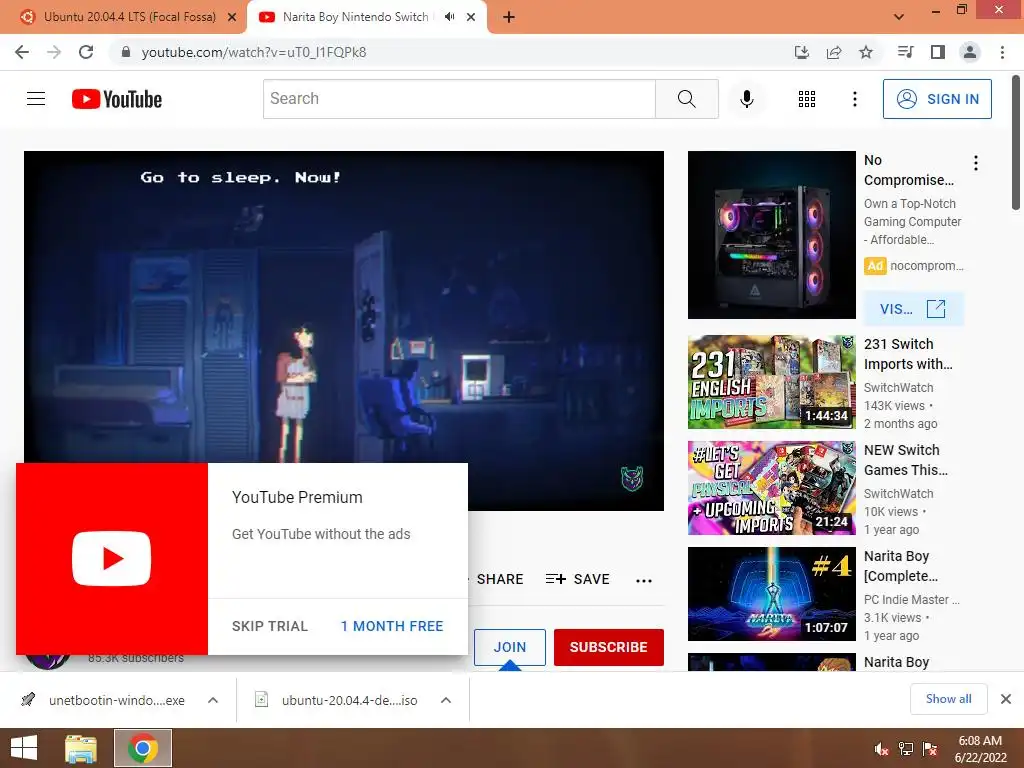1024x768 pixels.
Task: Click the muted volume tray icon
Action: click(881, 749)
